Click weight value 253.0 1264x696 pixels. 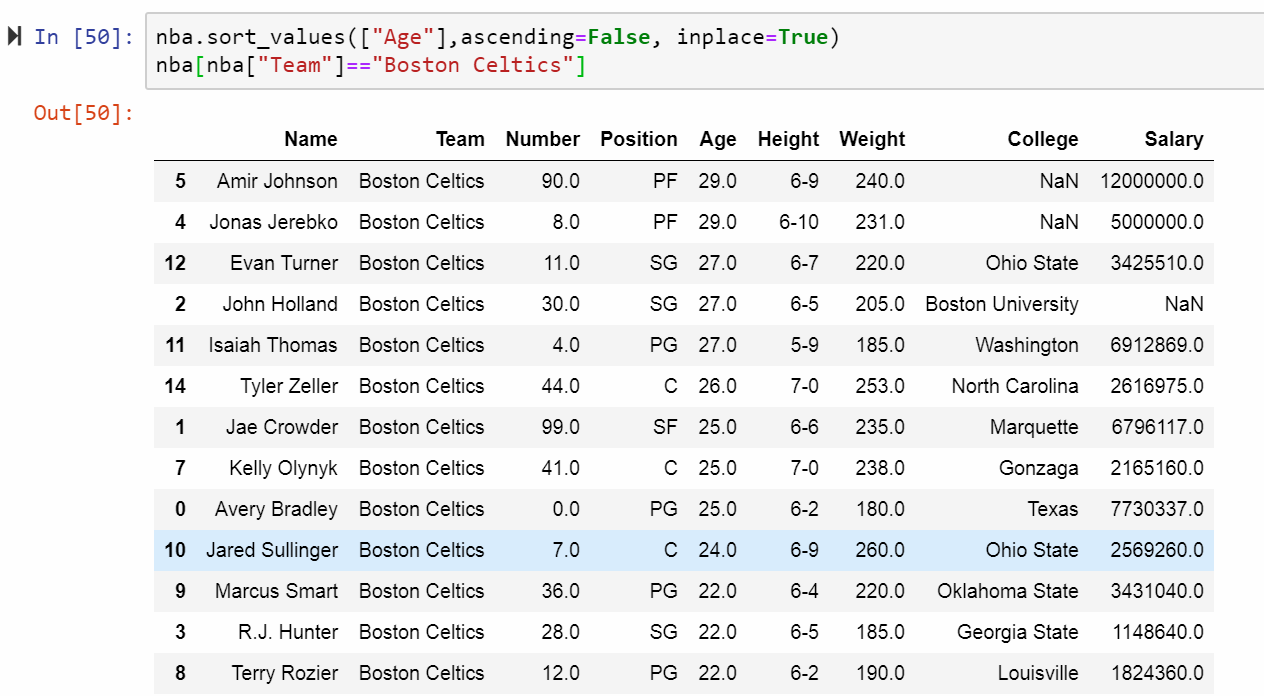click(x=881, y=386)
